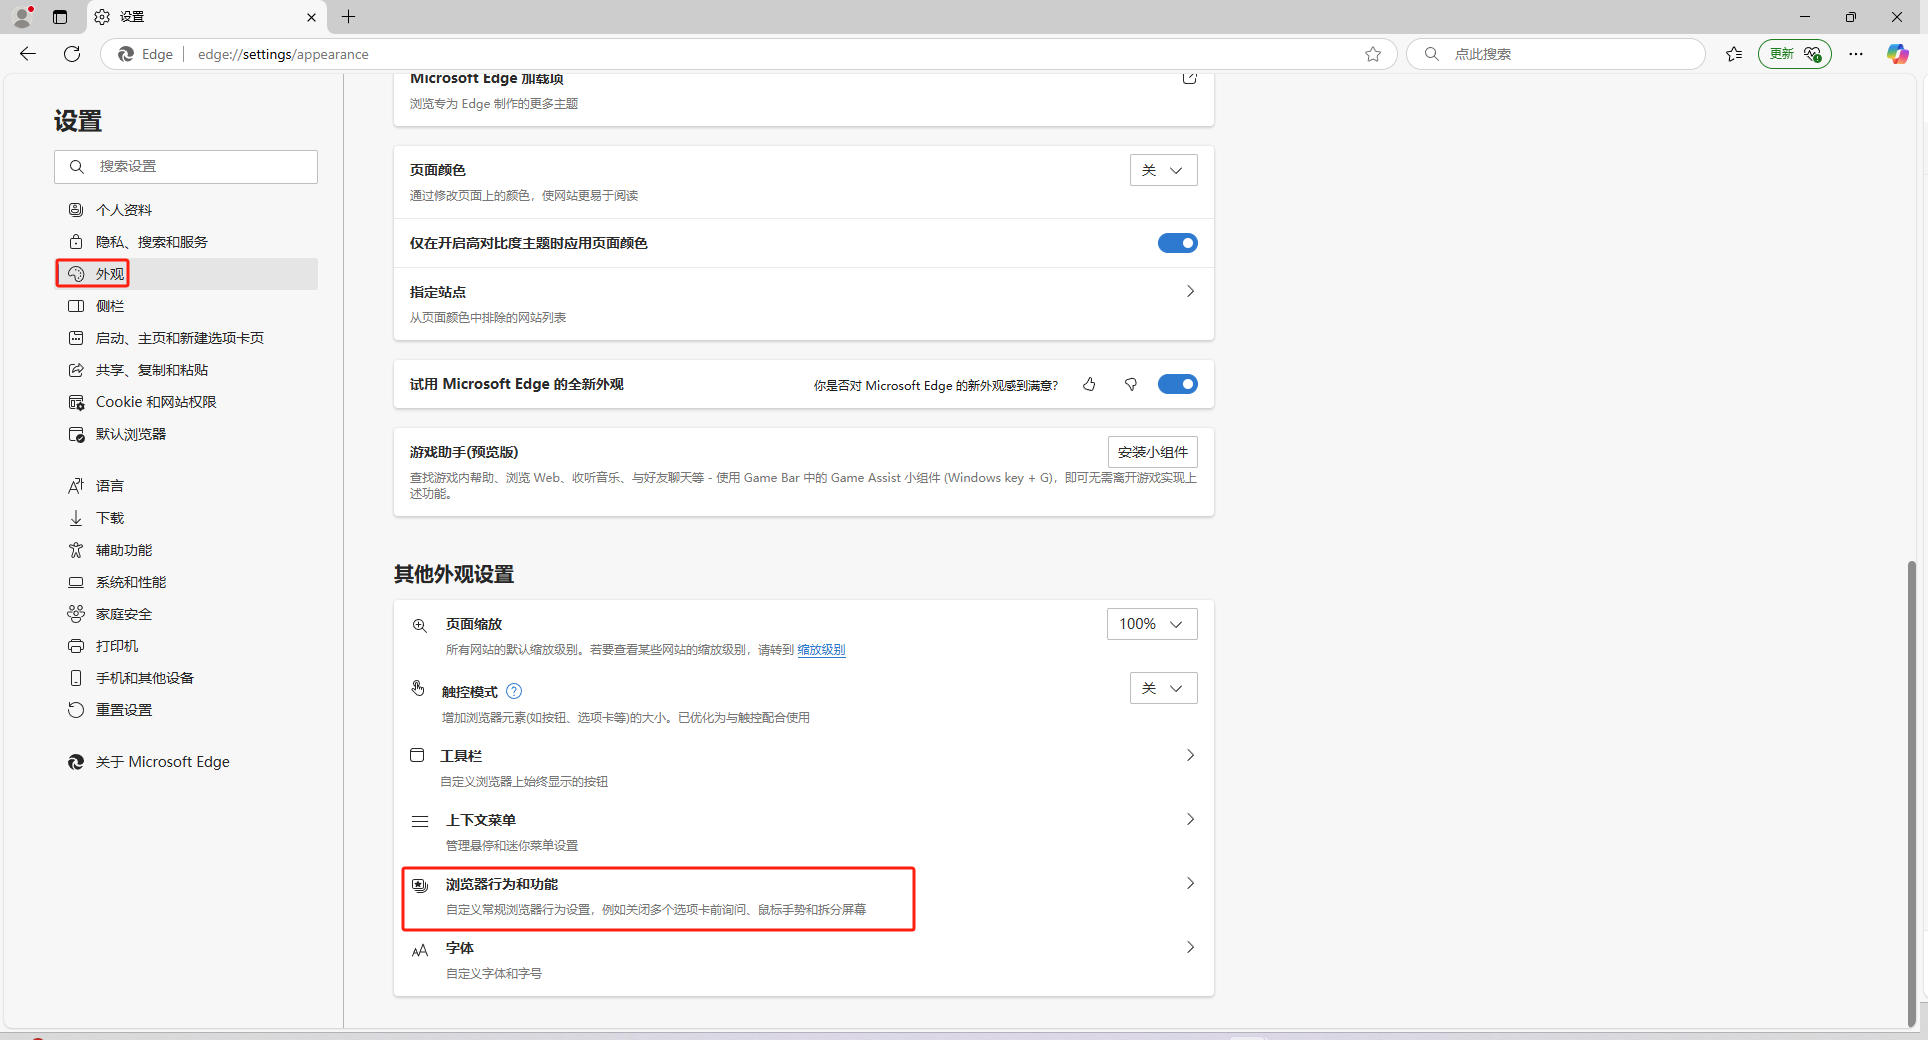Open 家庭安全 in sidebar

tap(186, 614)
